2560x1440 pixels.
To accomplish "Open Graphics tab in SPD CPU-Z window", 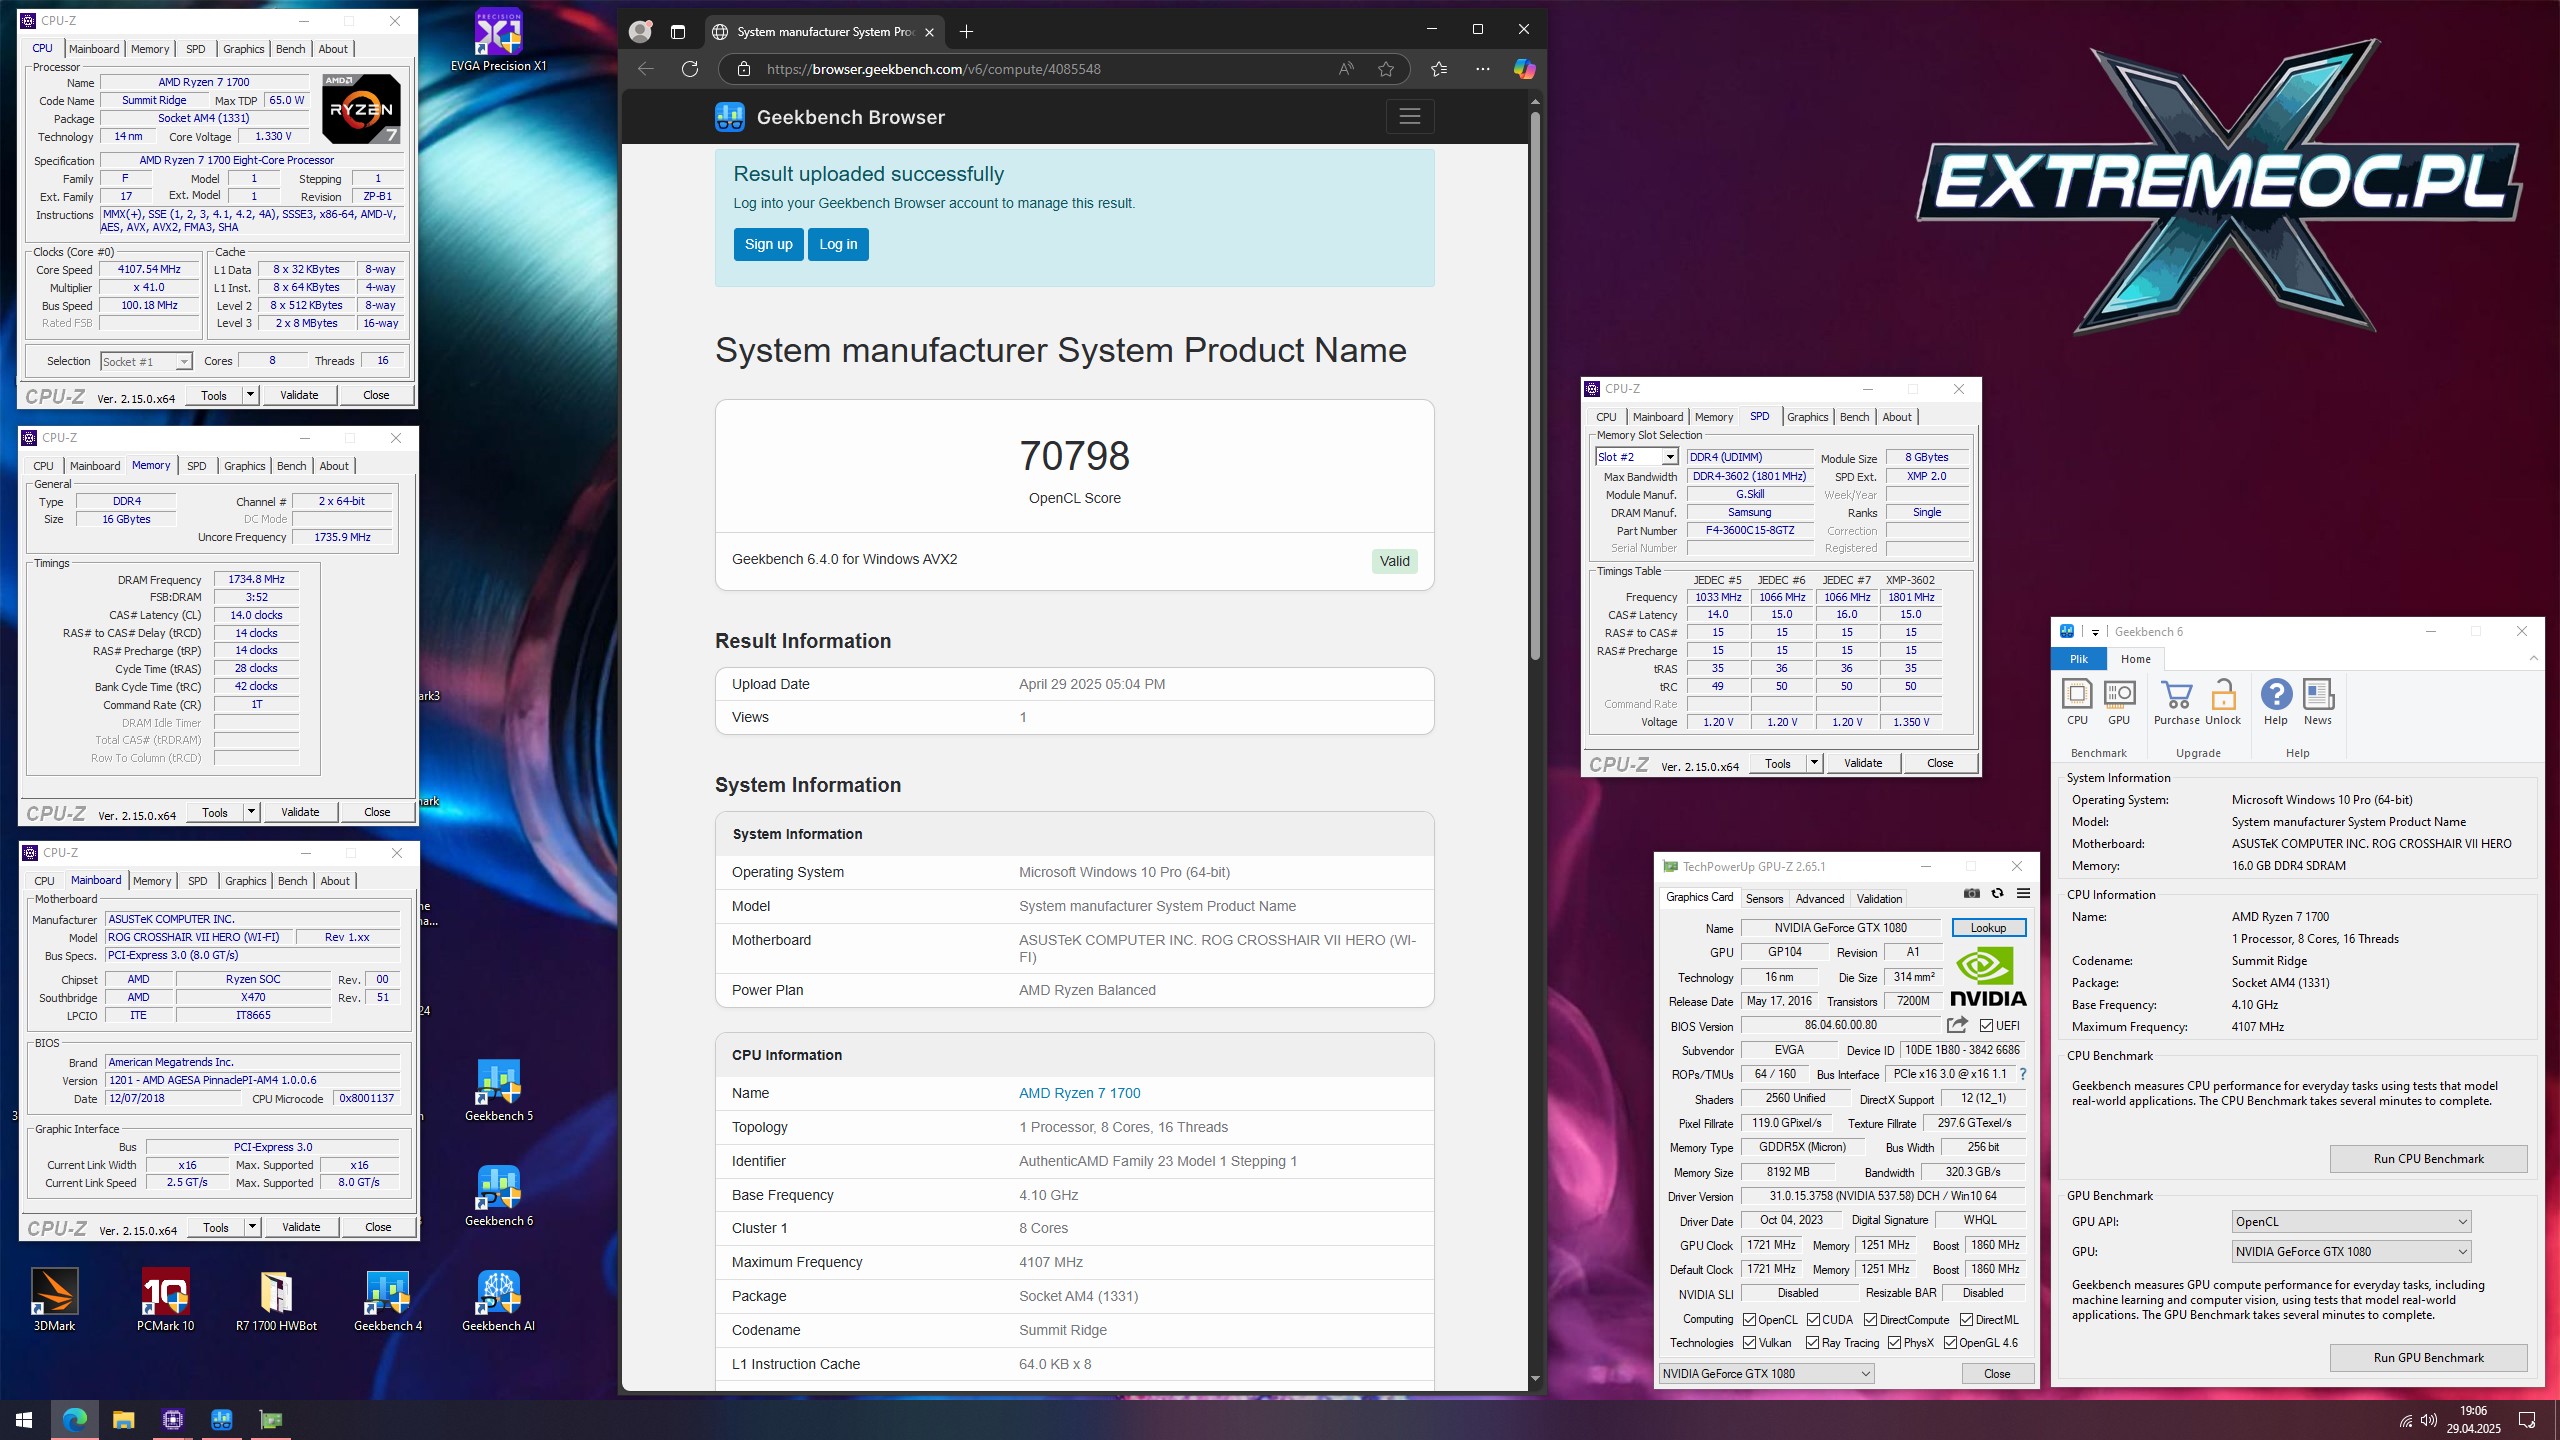I will coord(1807,417).
